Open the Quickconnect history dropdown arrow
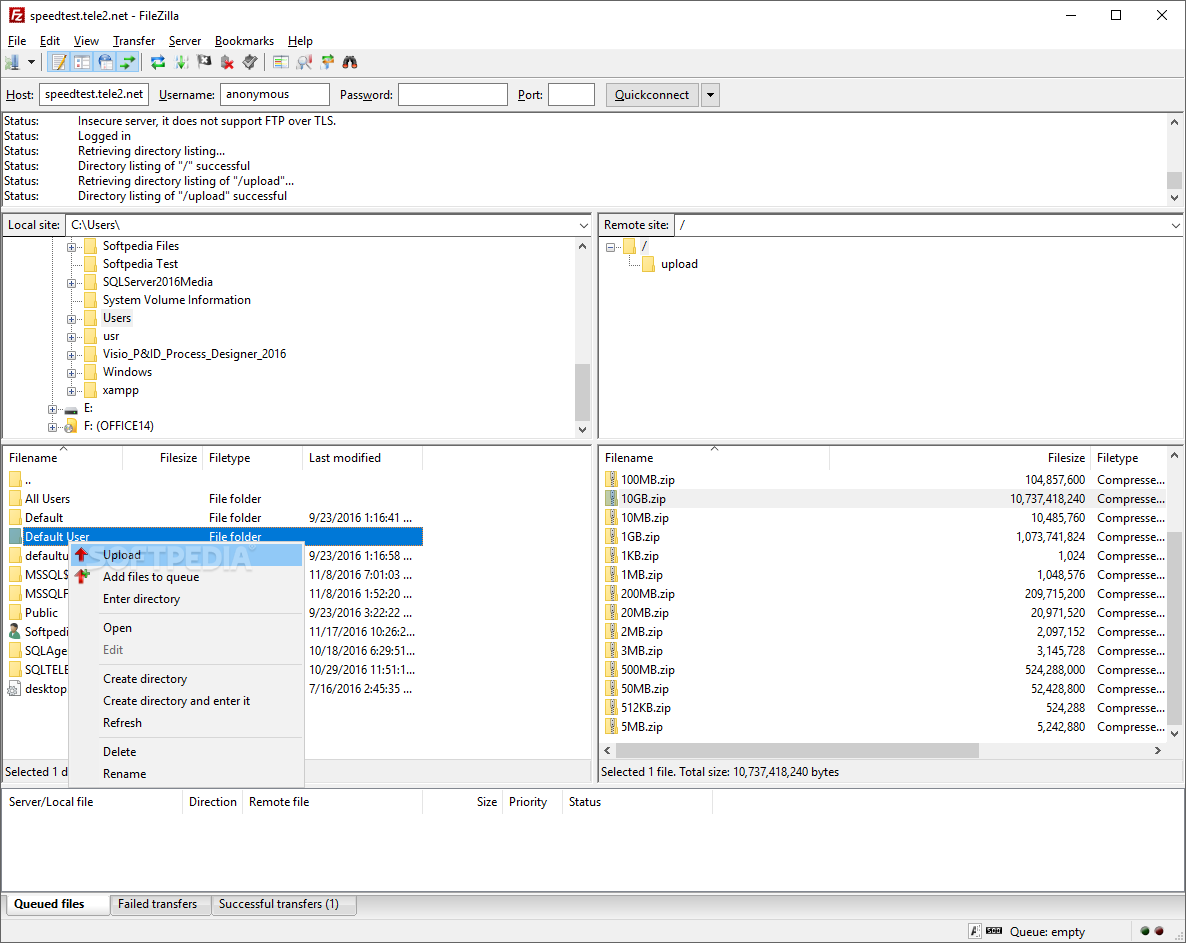The width and height of the screenshot is (1186, 943). click(x=710, y=95)
